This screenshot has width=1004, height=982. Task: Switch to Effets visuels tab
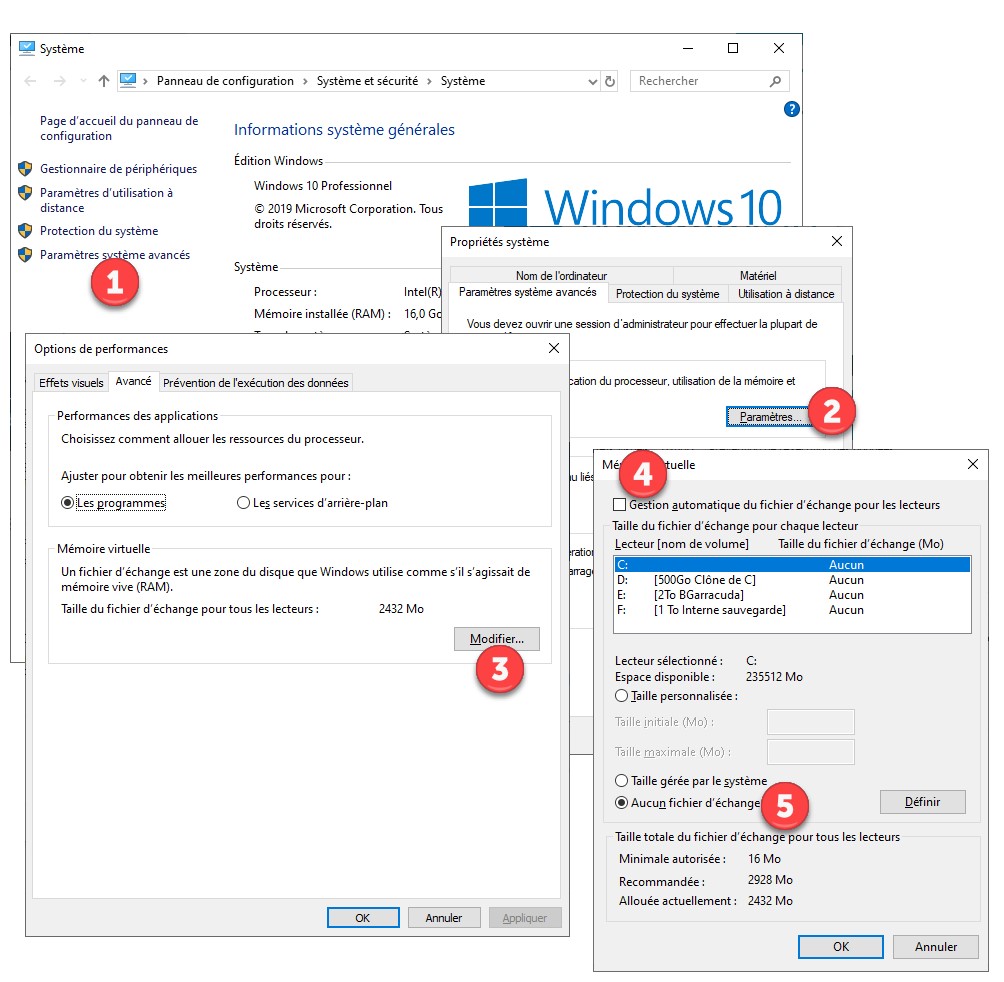click(71, 383)
